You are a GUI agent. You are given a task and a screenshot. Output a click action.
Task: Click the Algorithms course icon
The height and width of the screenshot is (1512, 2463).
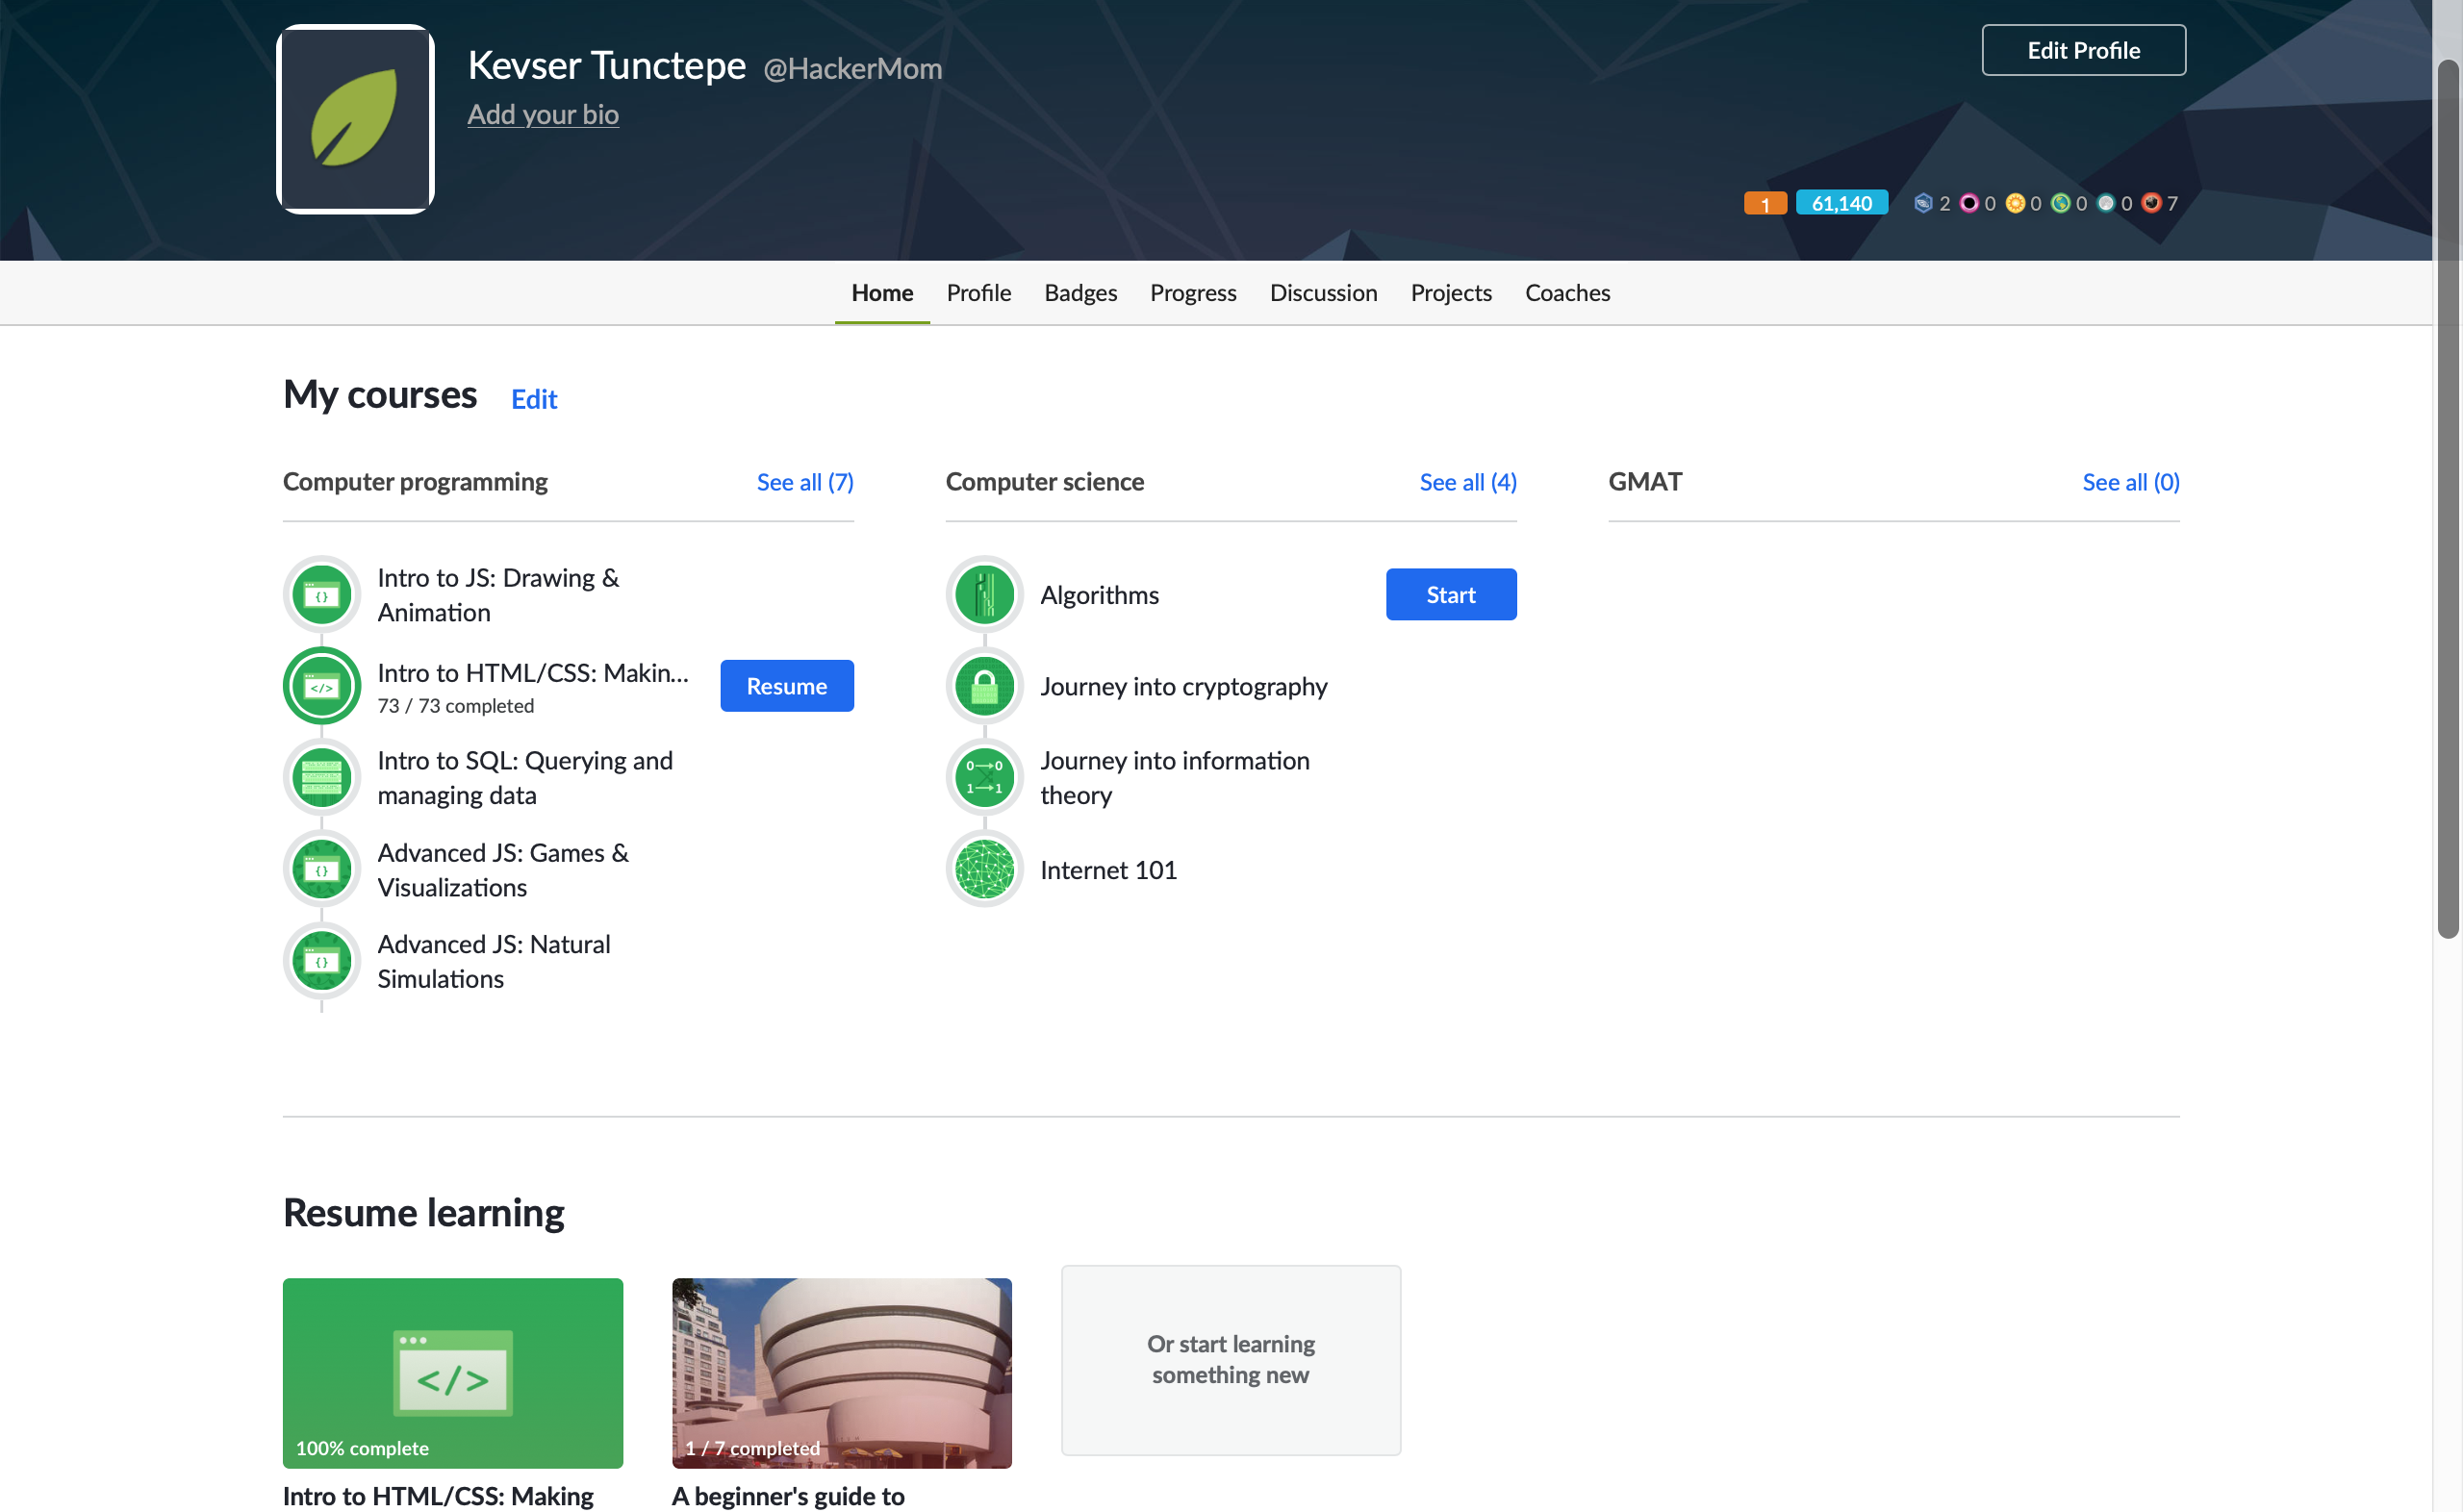984,595
